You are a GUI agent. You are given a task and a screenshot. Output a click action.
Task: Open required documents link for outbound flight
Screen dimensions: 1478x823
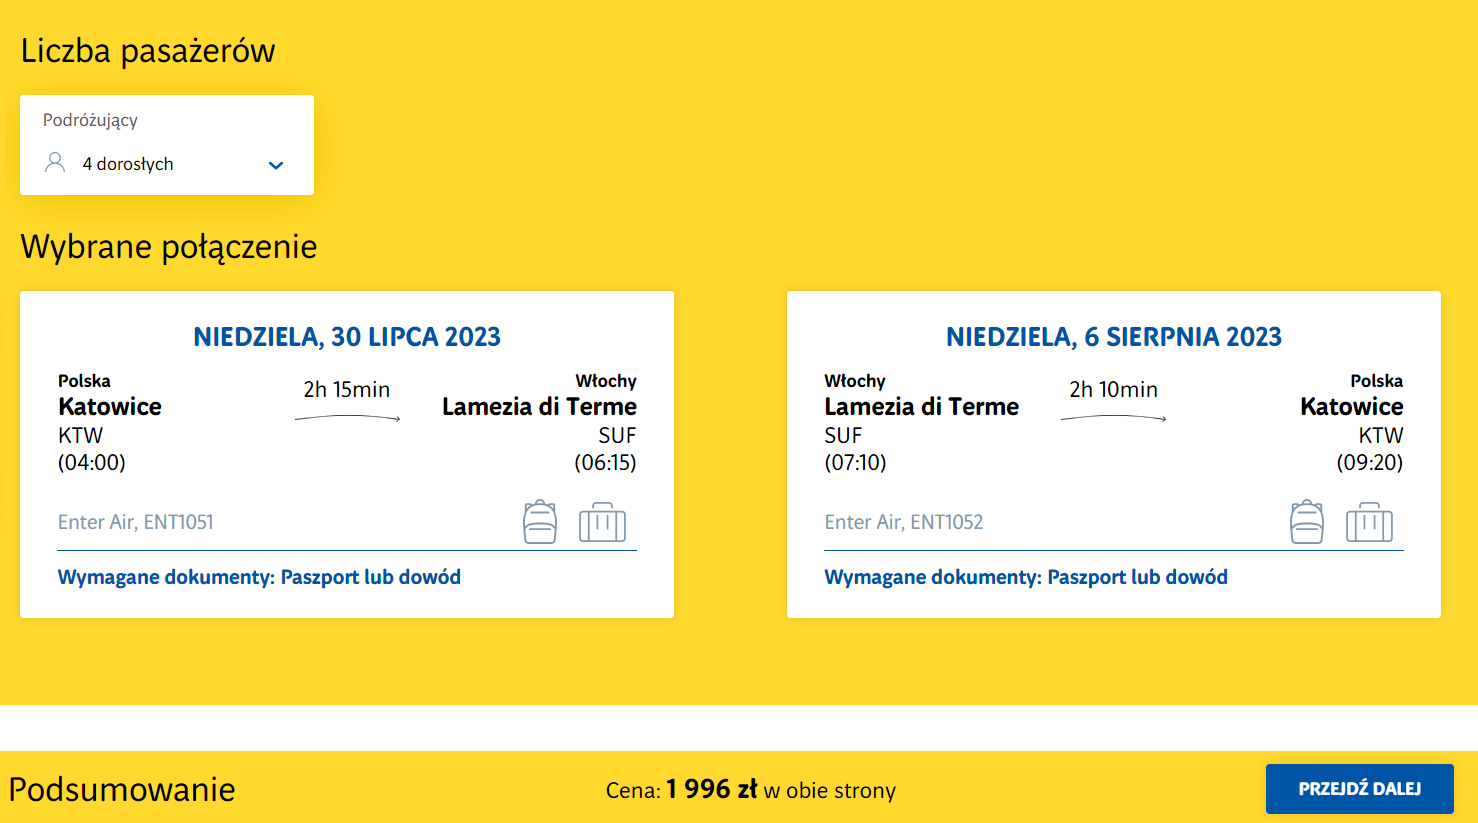point(259,577)
